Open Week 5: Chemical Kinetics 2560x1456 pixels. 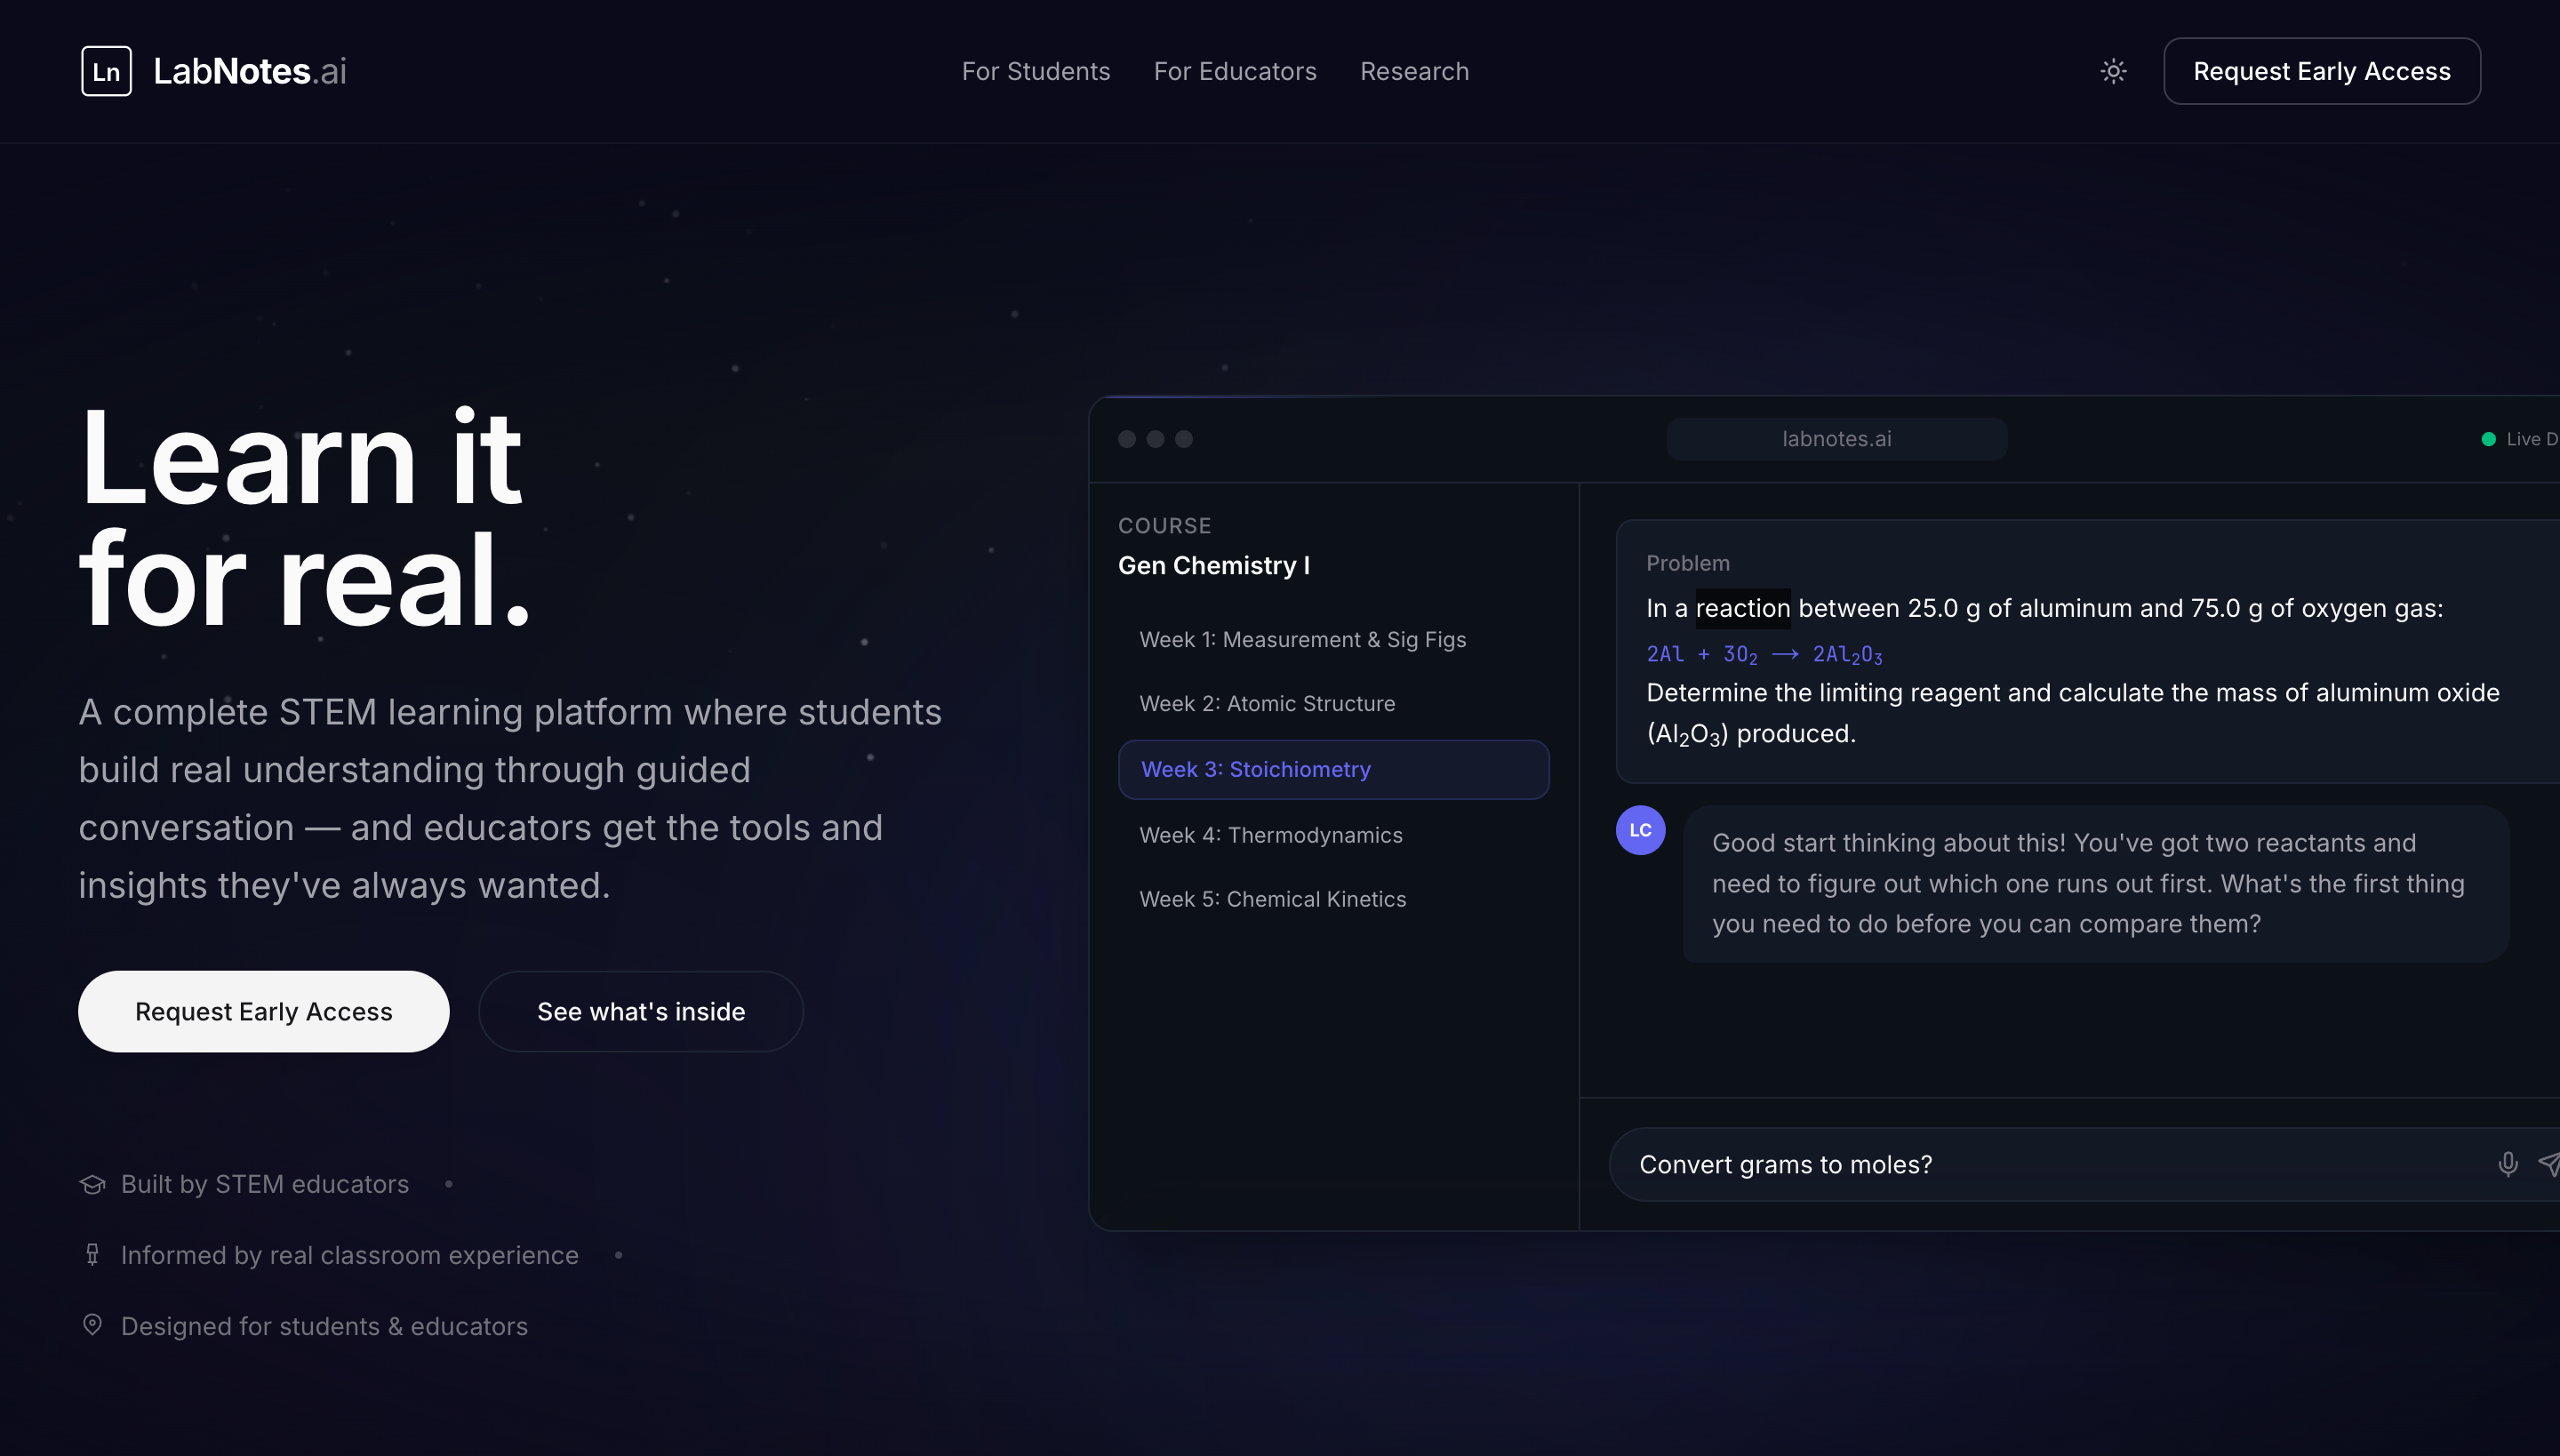click(x=1272, y=899)
